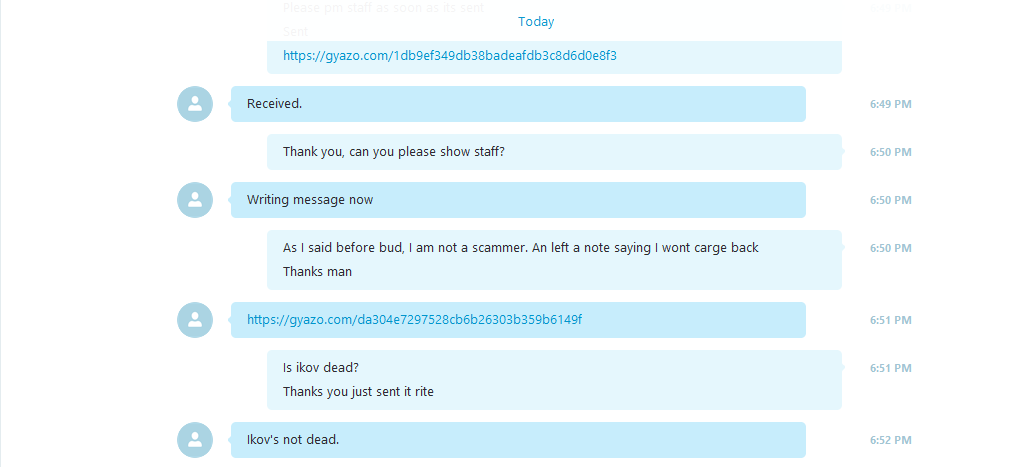This screenshot has width=1011, height=467.
Task: Open contact avatar beside the da304e gyazo link
Action: [x=195, y=320]
